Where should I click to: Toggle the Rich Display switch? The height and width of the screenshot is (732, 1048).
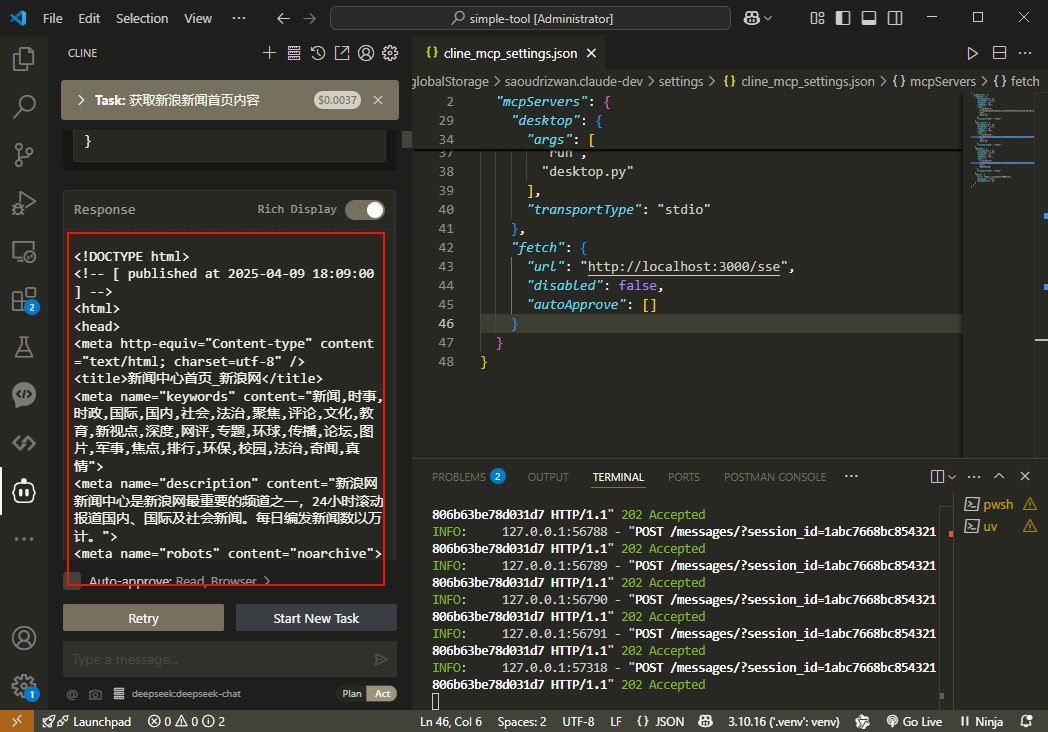click(x=364, y=209)
